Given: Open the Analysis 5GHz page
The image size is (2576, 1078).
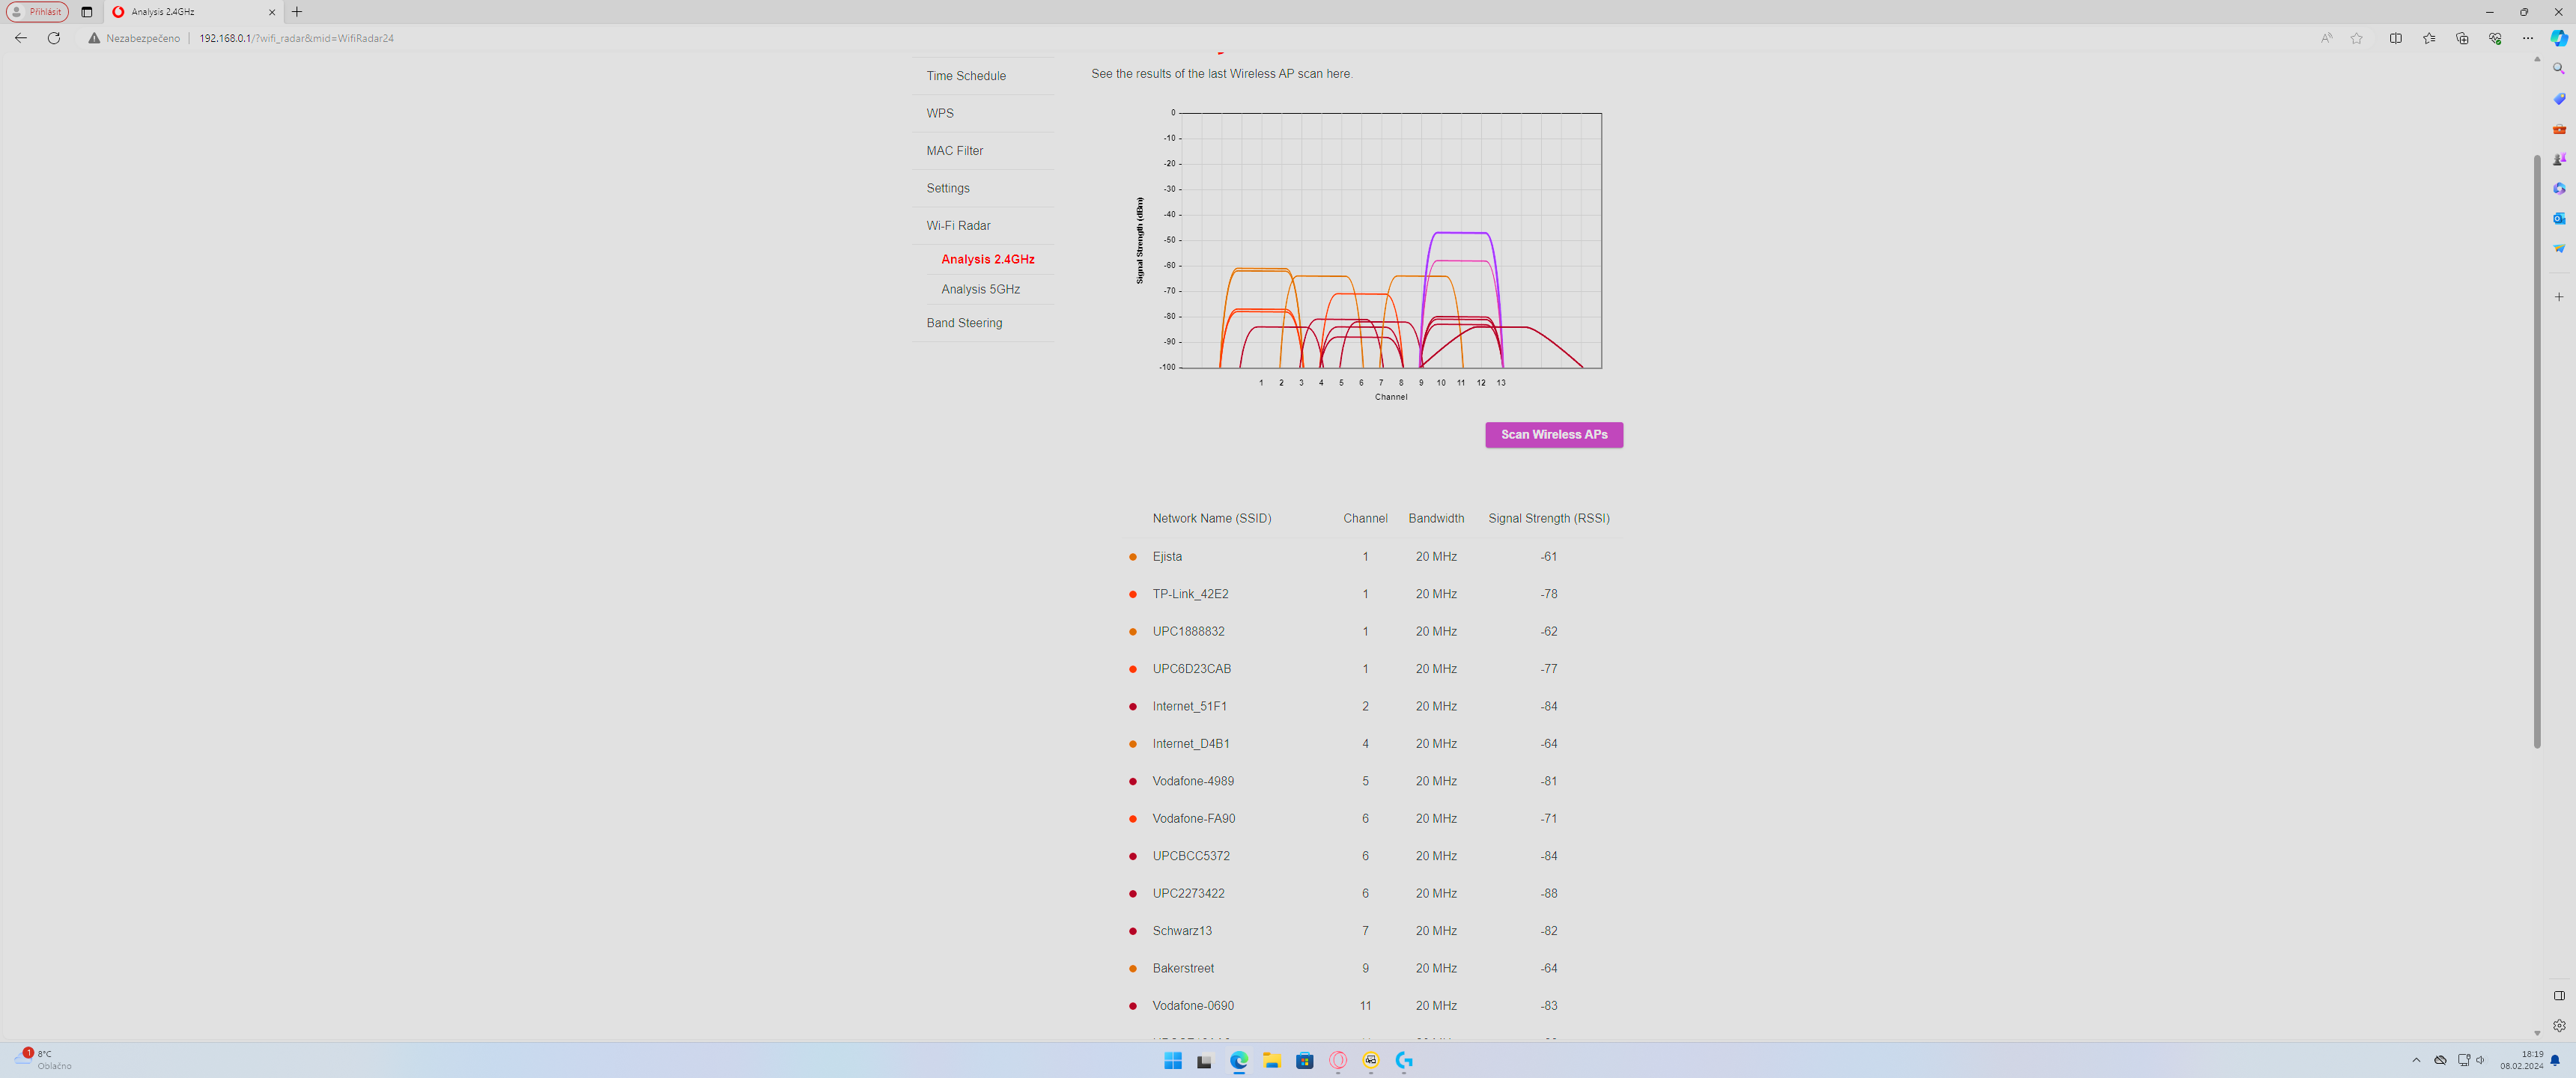Looking at the screenshot, I should 980,289.
